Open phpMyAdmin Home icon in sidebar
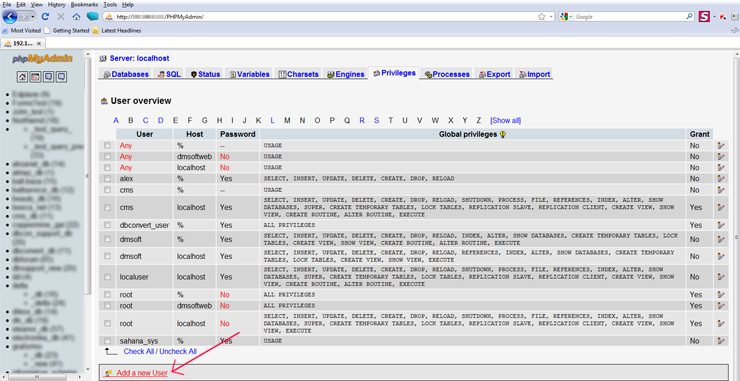The width and height of the screenshot is (740, 381). [22, 76]
